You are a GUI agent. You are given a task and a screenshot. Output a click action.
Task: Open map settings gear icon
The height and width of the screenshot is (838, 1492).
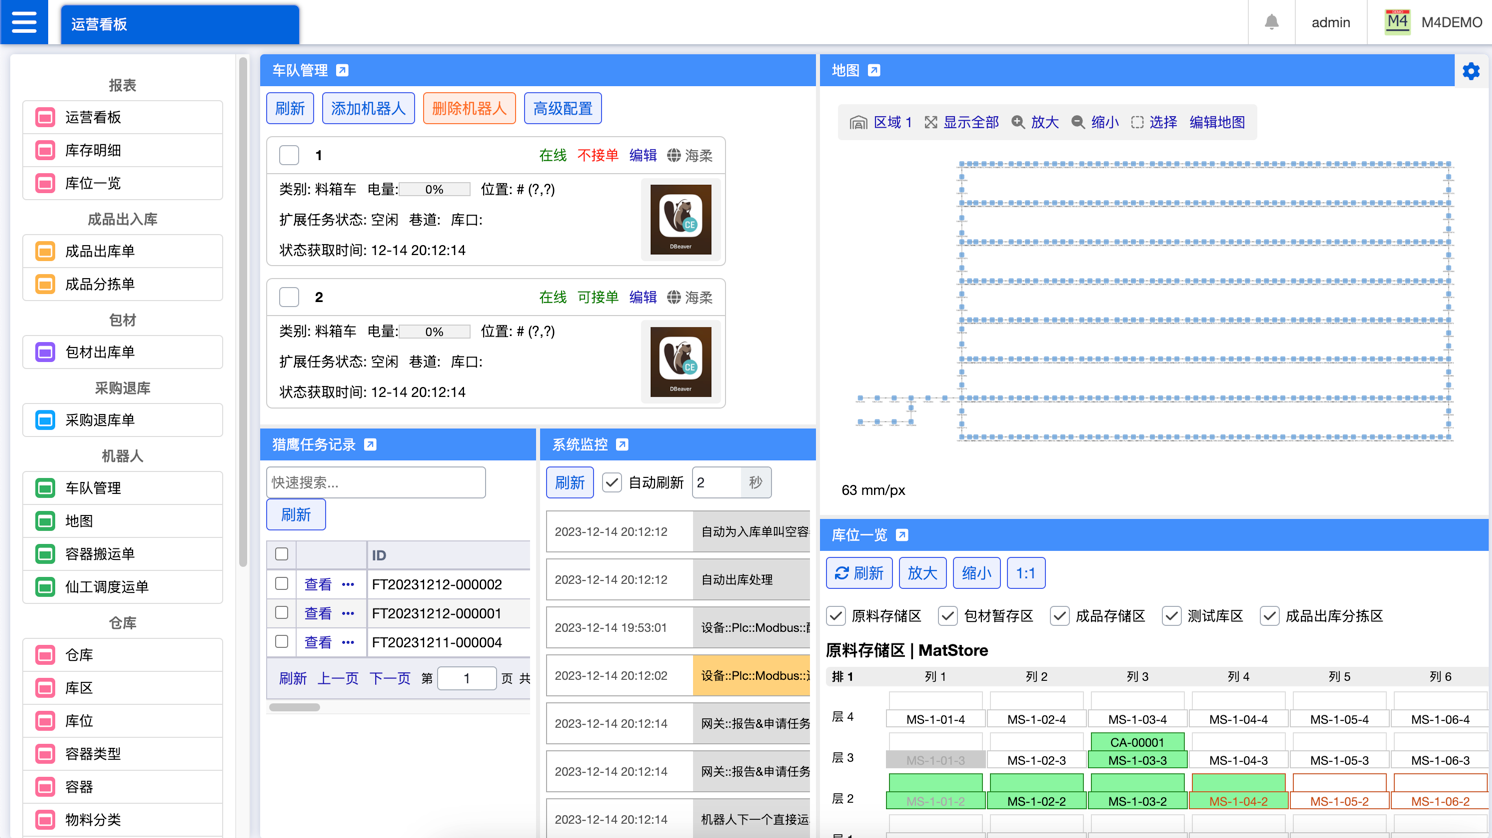1470,71
